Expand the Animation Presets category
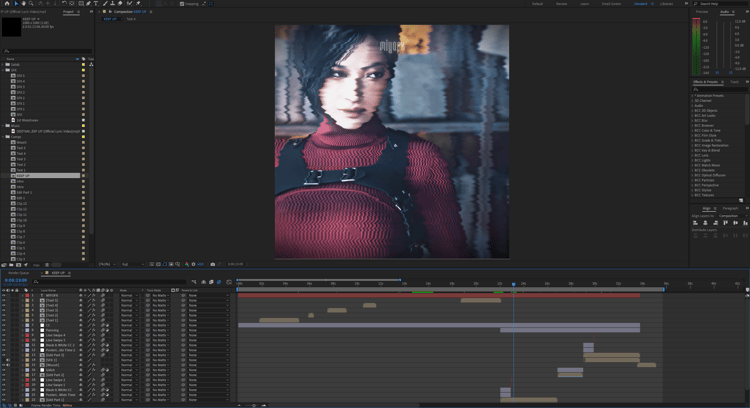The height and width of the screenshot is (408, 750). 692,96
